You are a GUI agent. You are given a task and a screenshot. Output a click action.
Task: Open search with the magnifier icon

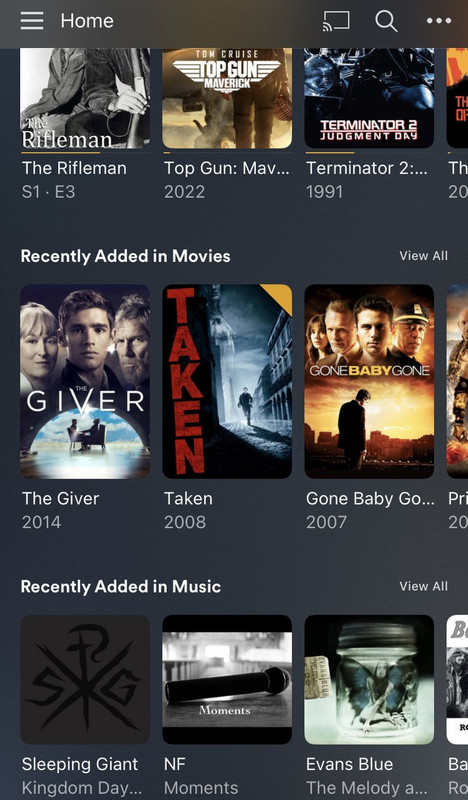386,21
